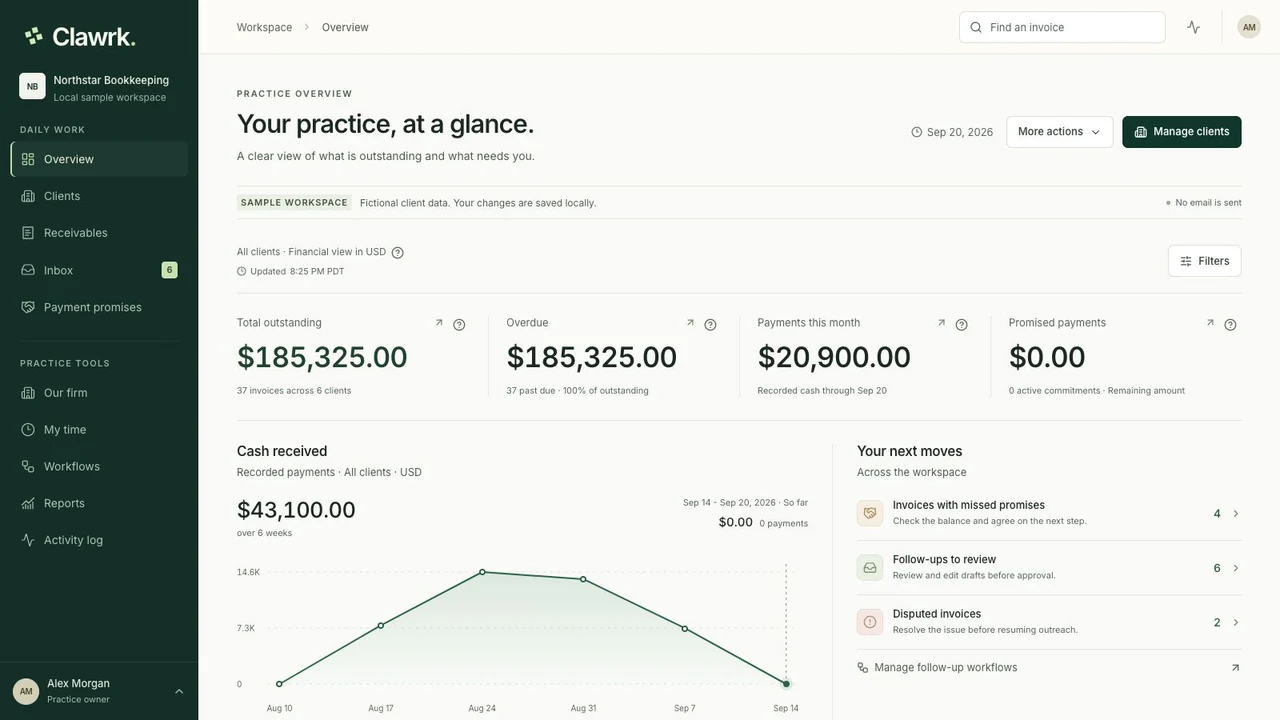Open the AM user avatar in top bar
Image resolution: width=1280 pixels, height=720 pixels.
point(1249,27)
